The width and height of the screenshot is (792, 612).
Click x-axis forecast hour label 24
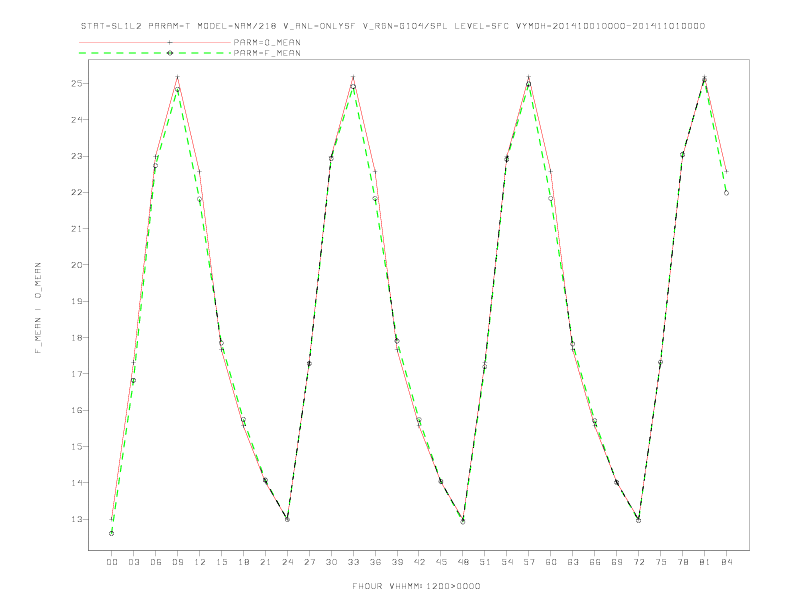coord(287,562)
